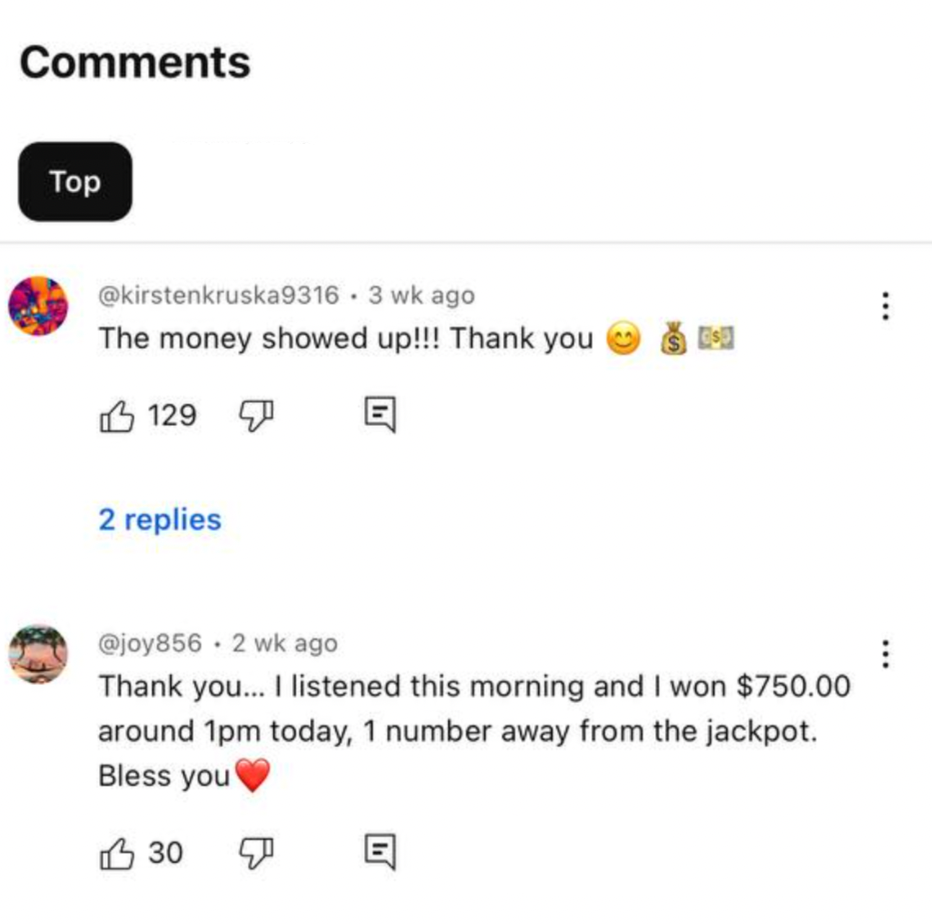Like the joy856 comment
Image resolution: width=932 pixels, height=924 pixels.
117,853
